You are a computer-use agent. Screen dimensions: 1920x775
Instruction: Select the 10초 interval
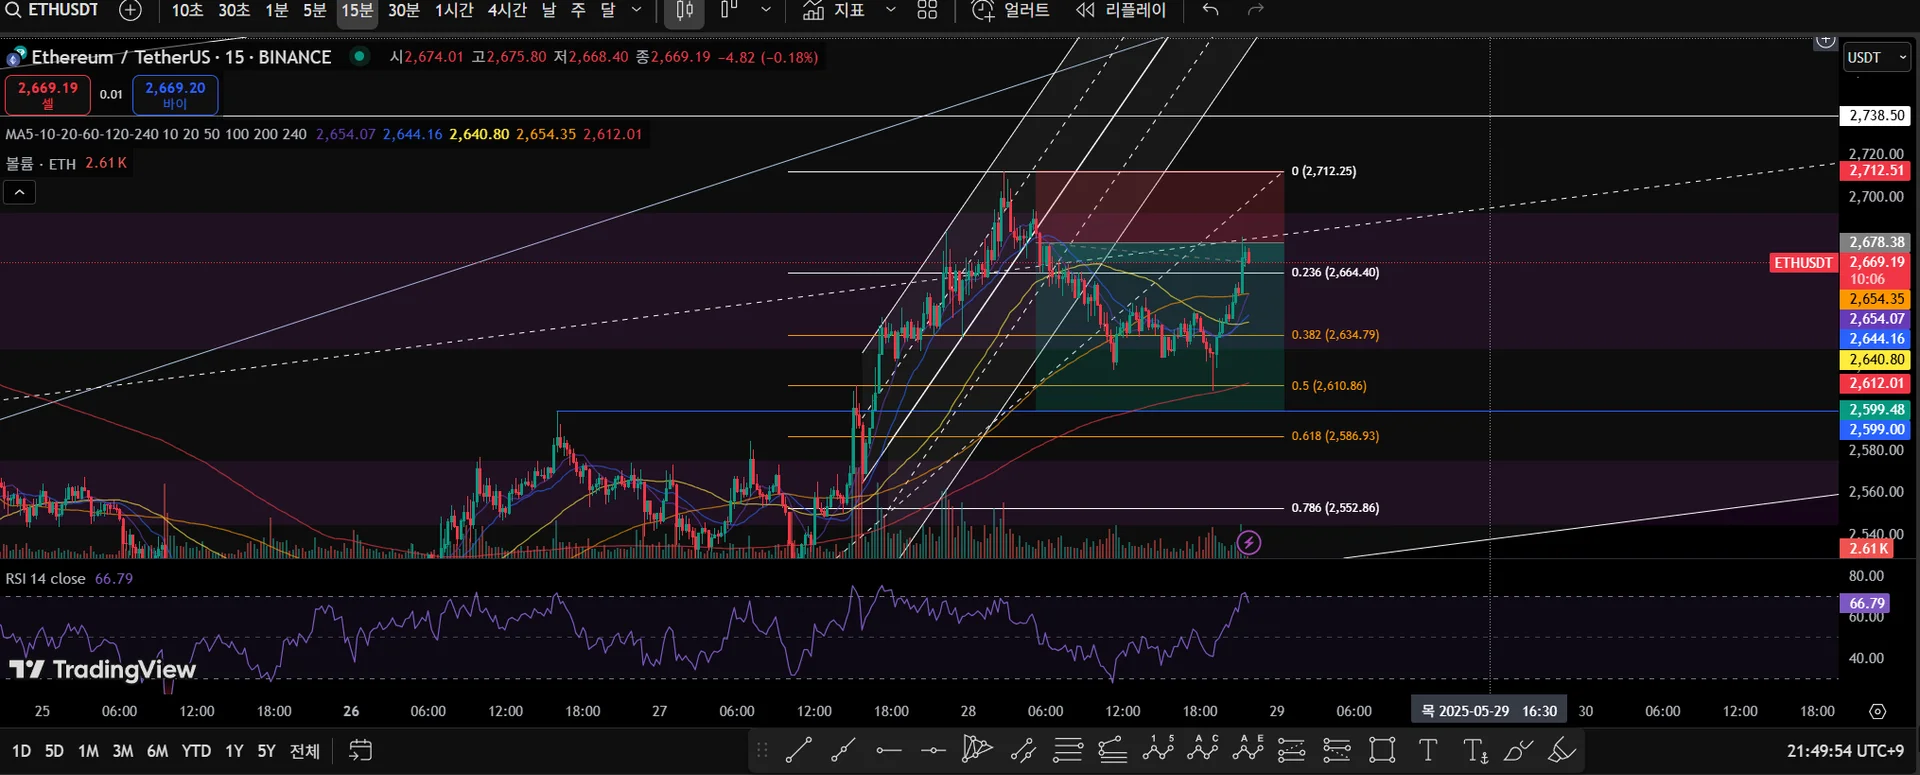(187, 10)
